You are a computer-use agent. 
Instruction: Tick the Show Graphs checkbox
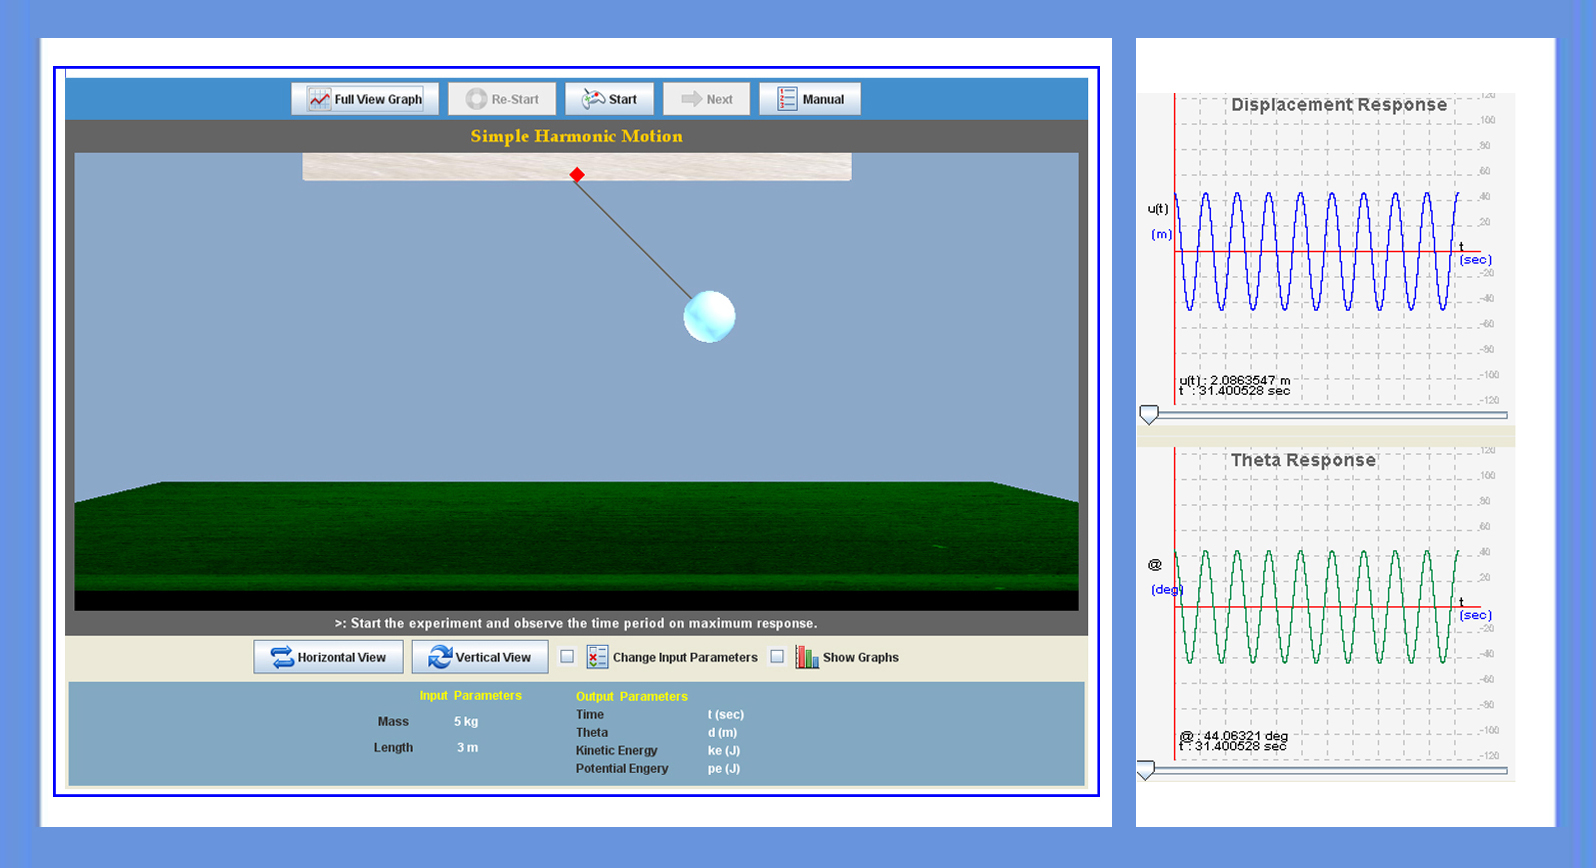(x=777, y=657)
